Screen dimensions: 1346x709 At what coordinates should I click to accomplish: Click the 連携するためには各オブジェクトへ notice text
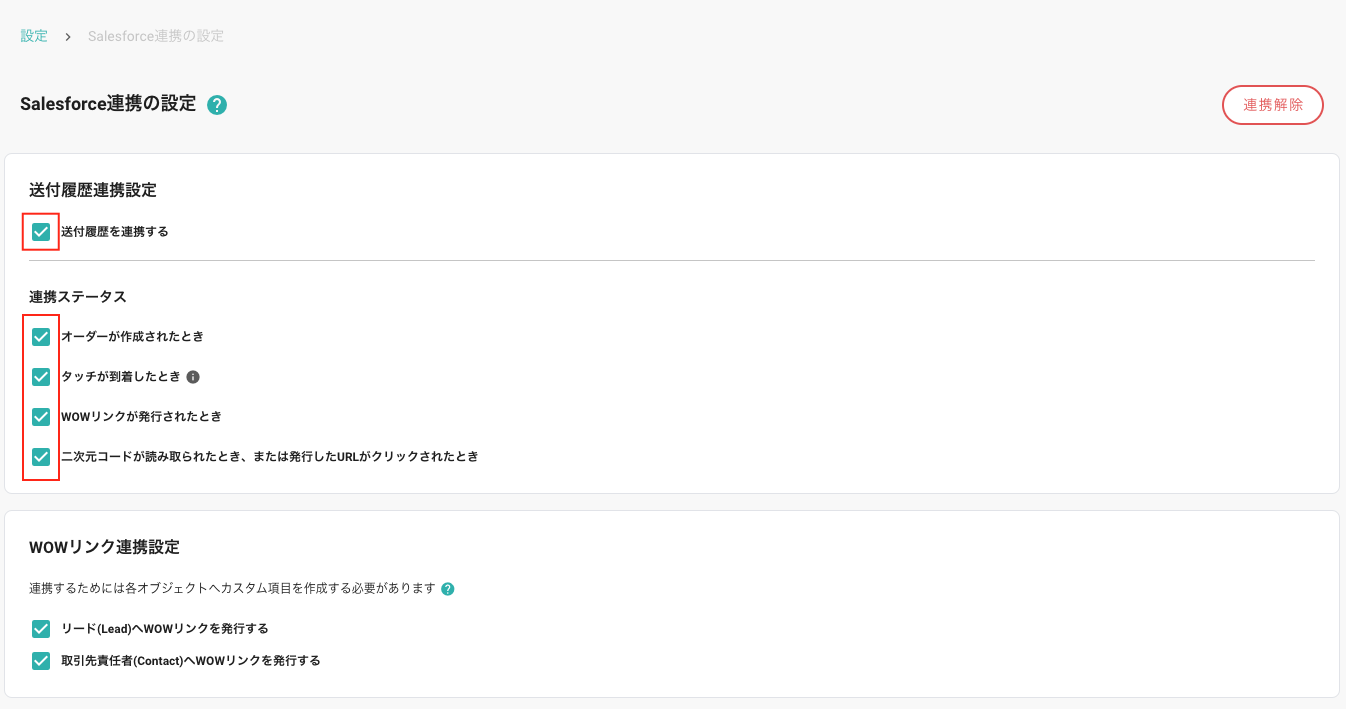point(233,589)
